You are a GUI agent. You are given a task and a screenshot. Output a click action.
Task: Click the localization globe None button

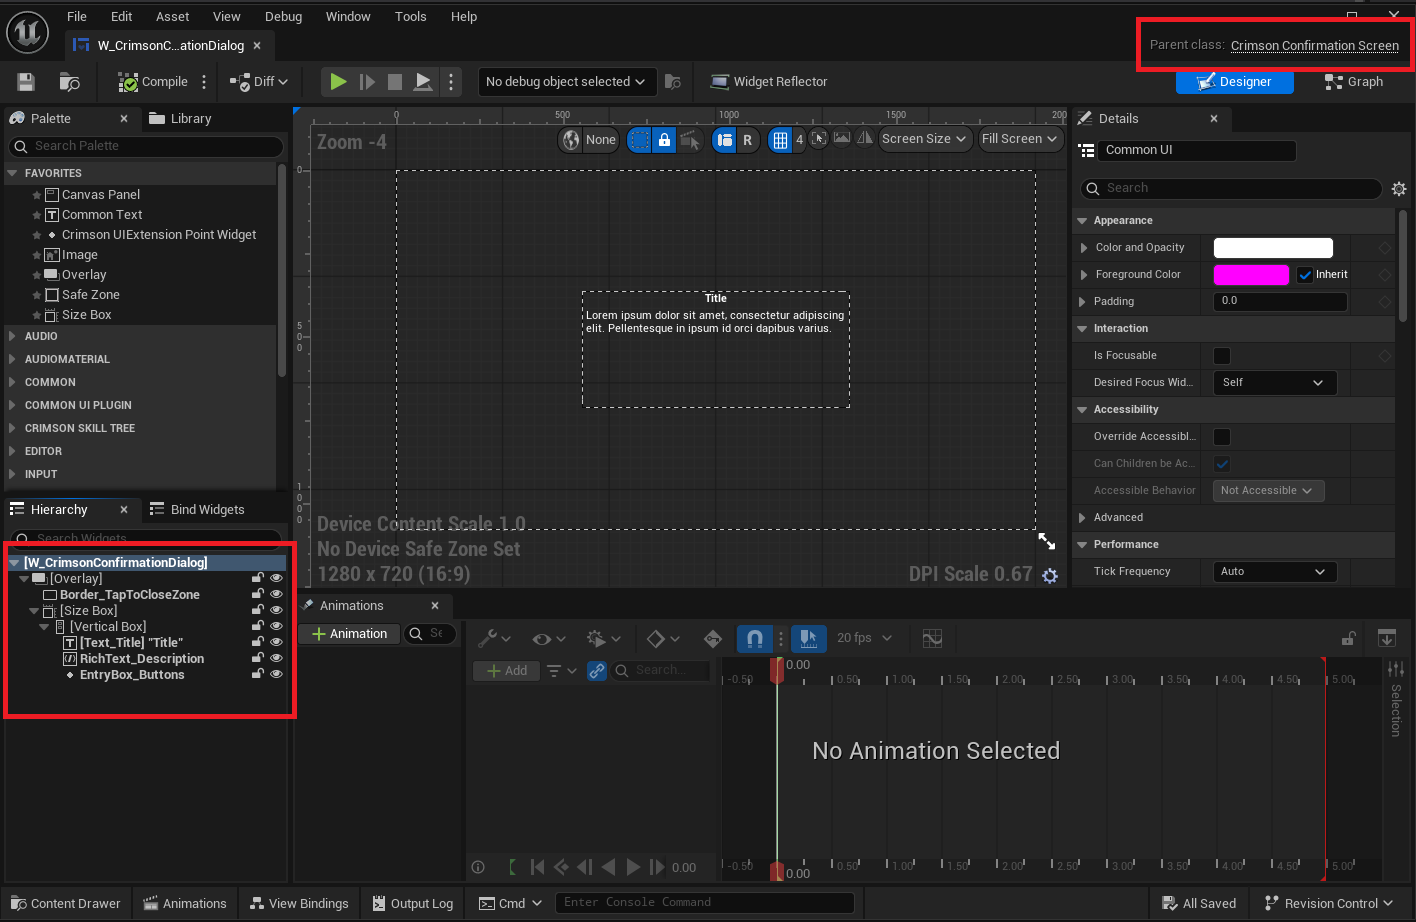[589, 140]
